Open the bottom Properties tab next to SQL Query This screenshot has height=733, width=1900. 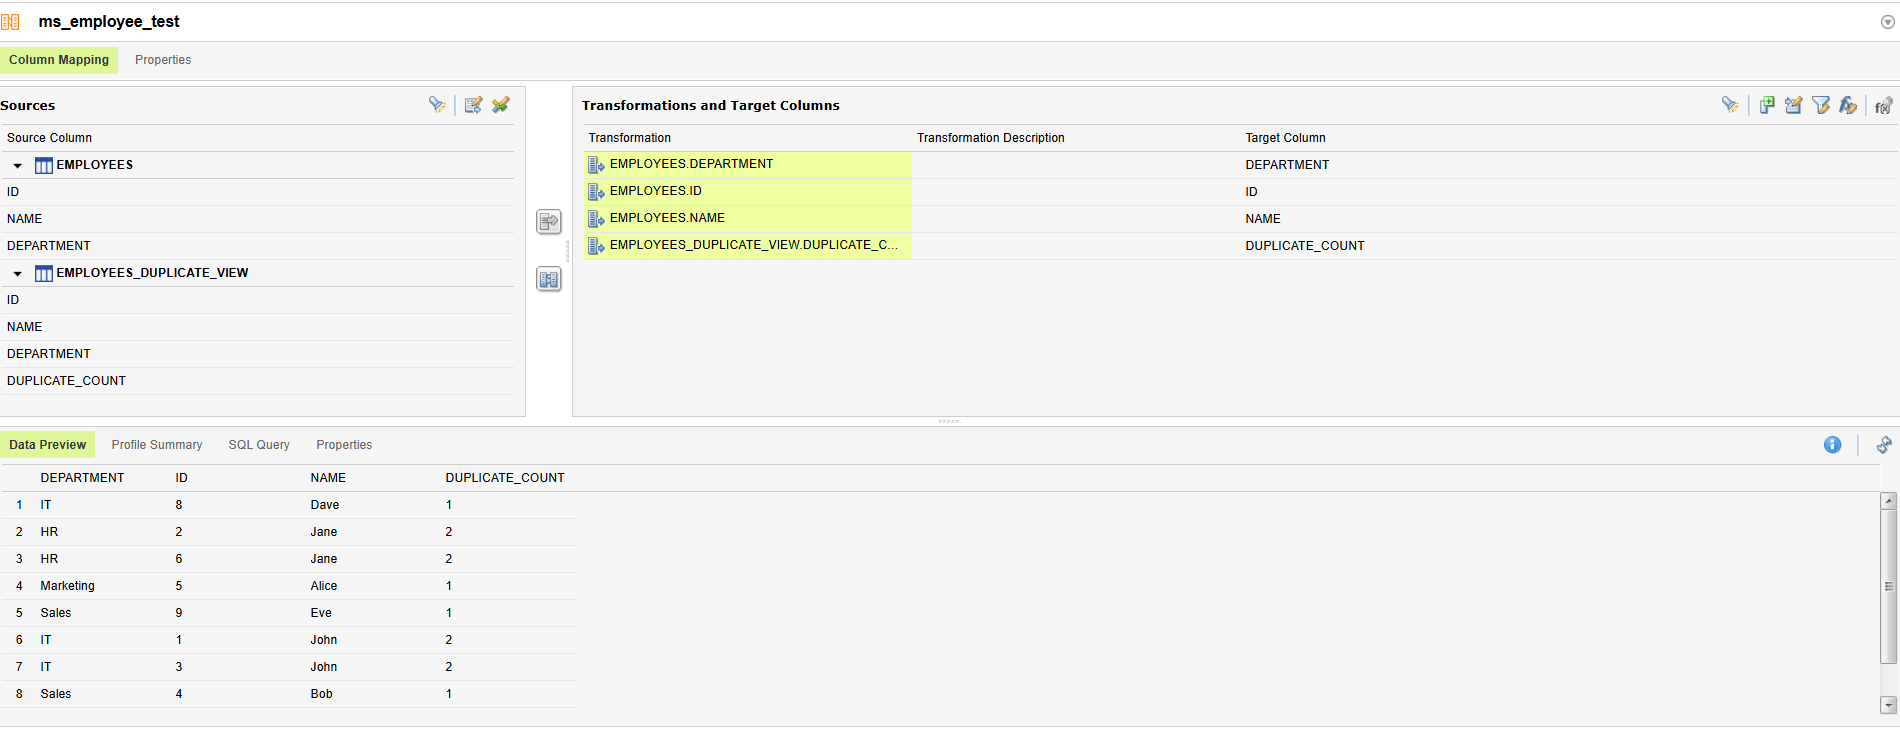(x=344, y=445)
